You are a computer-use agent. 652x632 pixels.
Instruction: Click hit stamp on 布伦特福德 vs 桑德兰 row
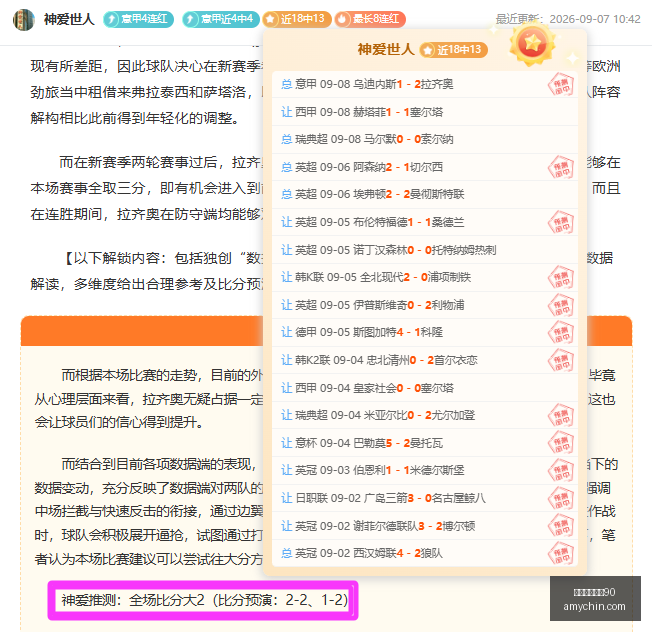pos(561,222)
